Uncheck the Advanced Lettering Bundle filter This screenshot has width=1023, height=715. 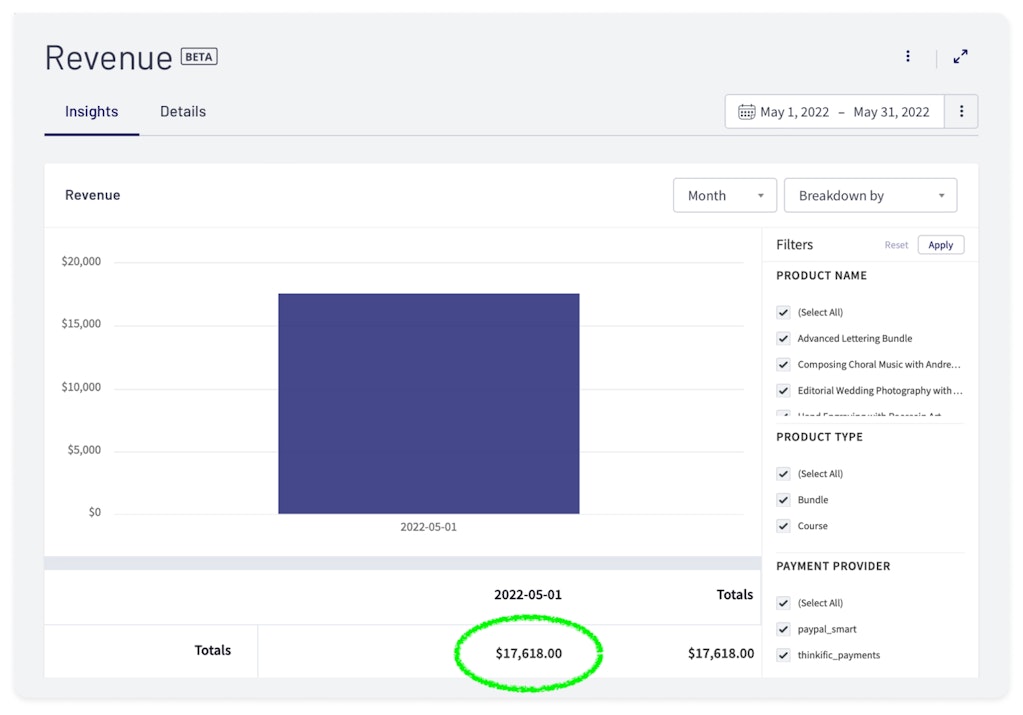[783, 338]
